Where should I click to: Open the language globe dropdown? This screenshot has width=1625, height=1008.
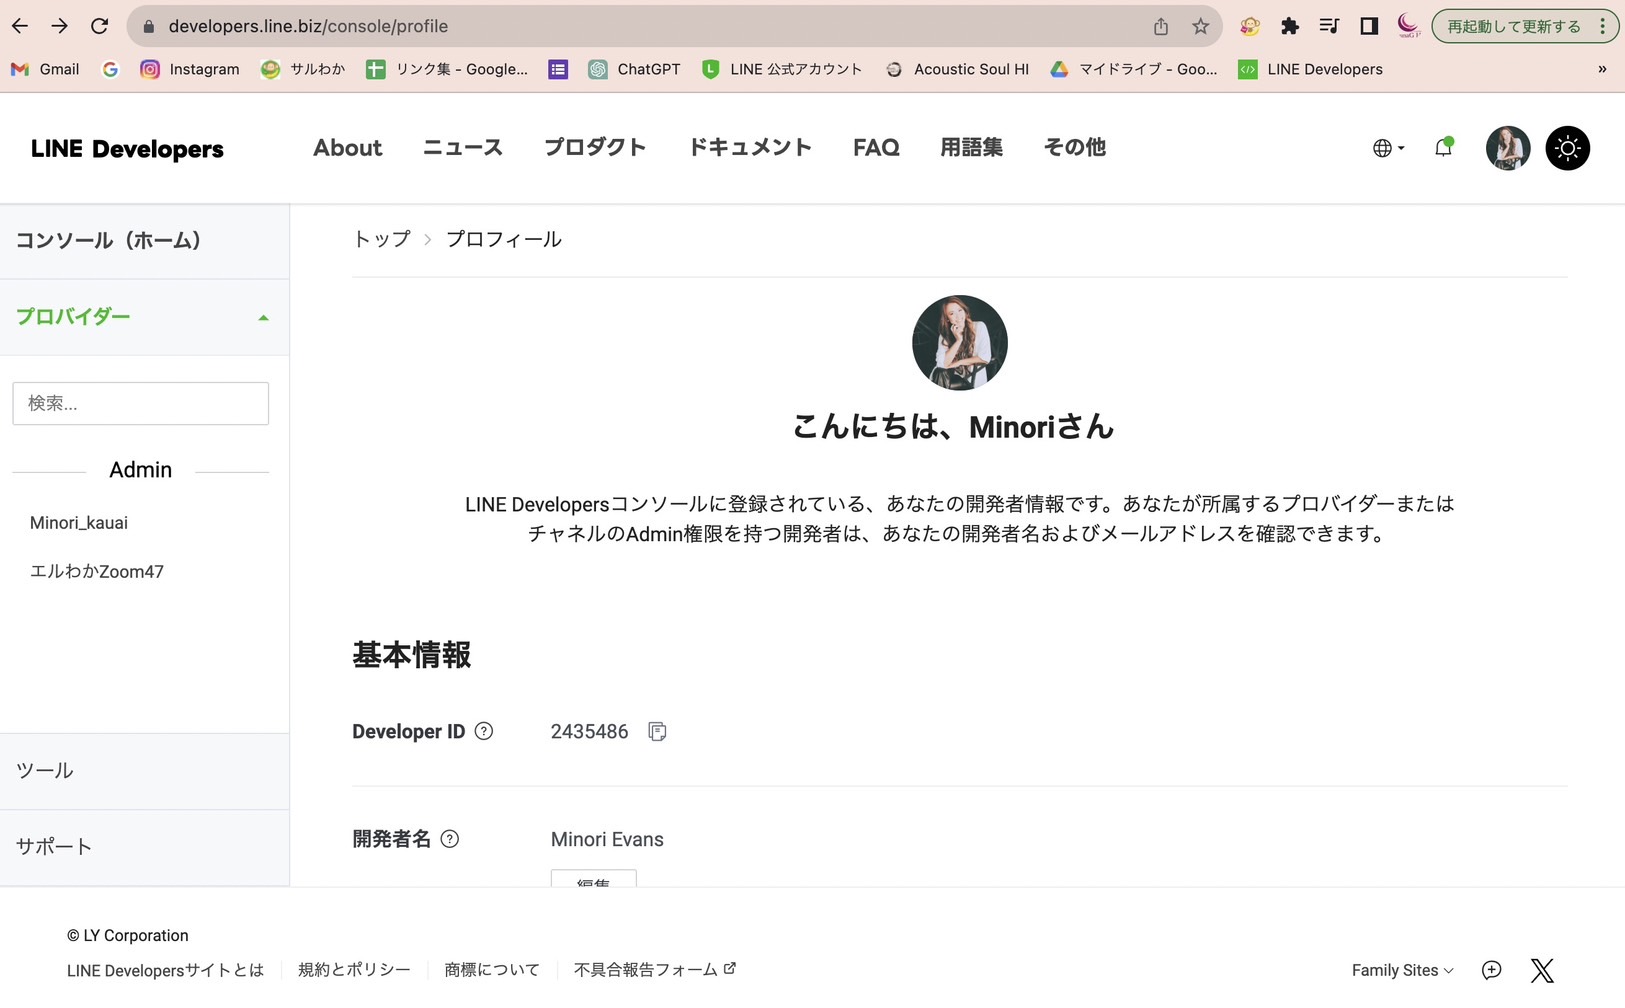(x=1388, y=148)
